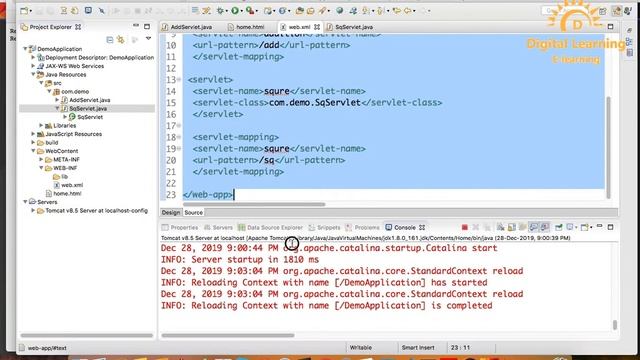Click the Run Last Tool red icon
Image resolution: width=640 pixels, height=360 pixels.
[249, 11]
